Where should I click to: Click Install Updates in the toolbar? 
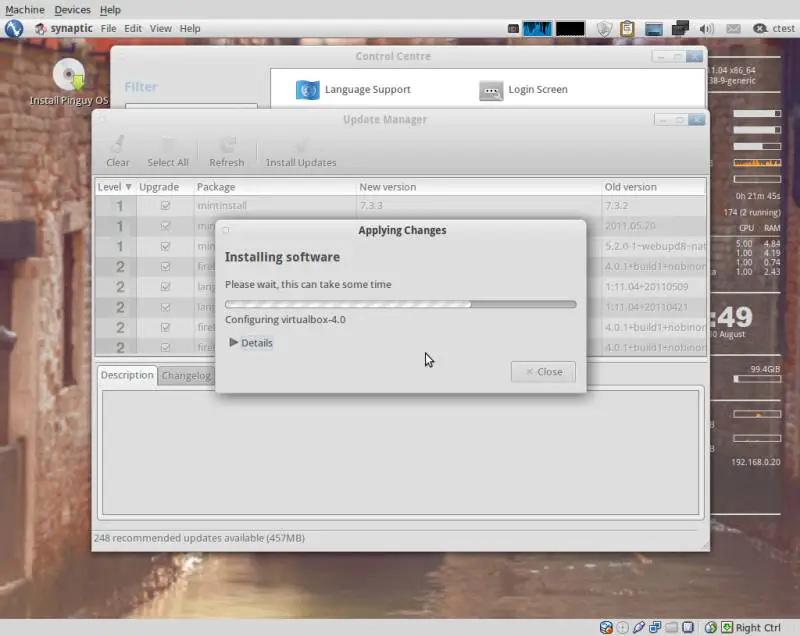coord(301,151)
